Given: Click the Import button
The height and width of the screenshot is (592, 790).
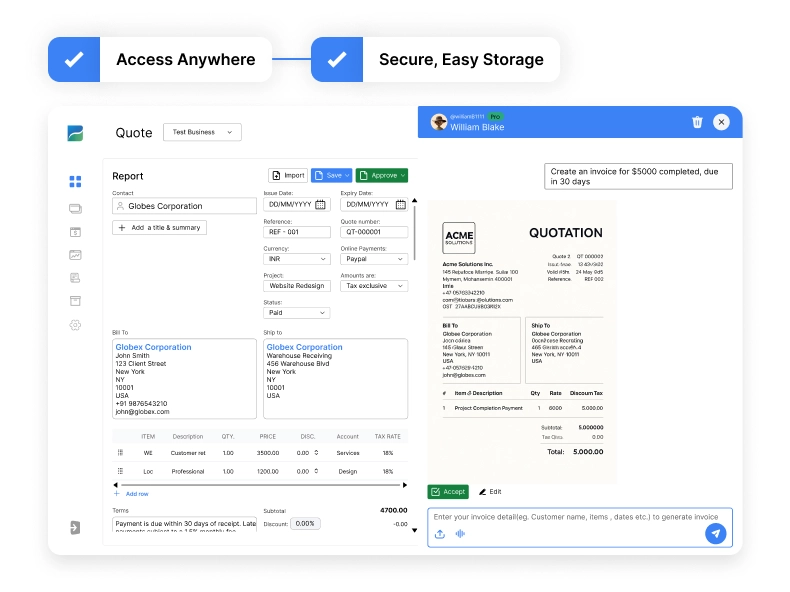Looking at the screenshot, I should tap(288, 176).
